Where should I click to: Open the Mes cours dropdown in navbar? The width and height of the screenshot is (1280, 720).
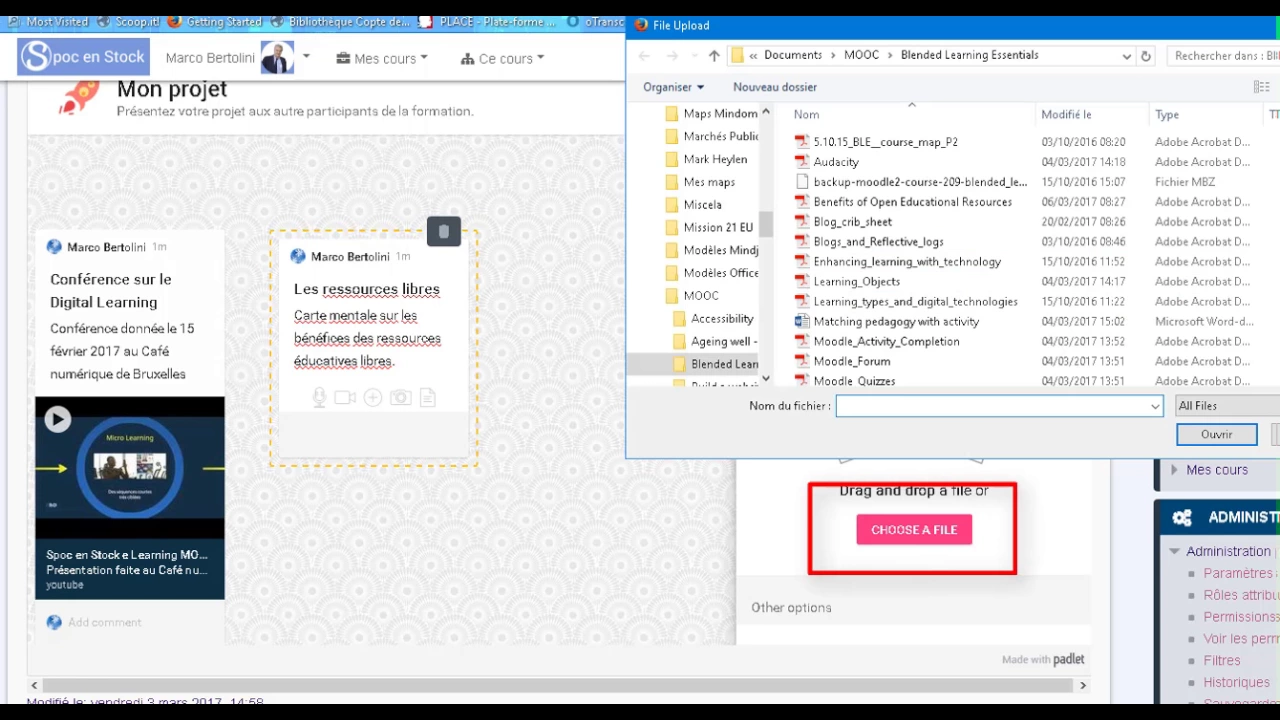coord(382,58)
